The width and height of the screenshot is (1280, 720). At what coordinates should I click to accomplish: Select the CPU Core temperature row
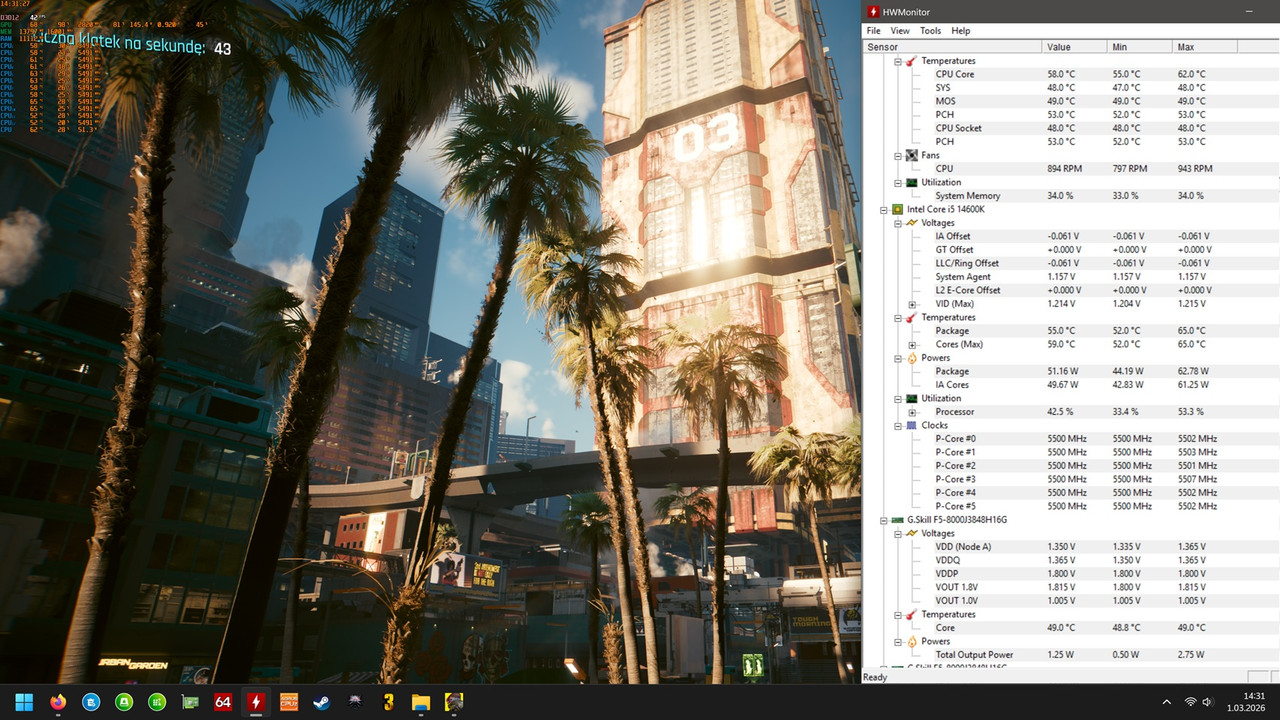coord(1069,74)
